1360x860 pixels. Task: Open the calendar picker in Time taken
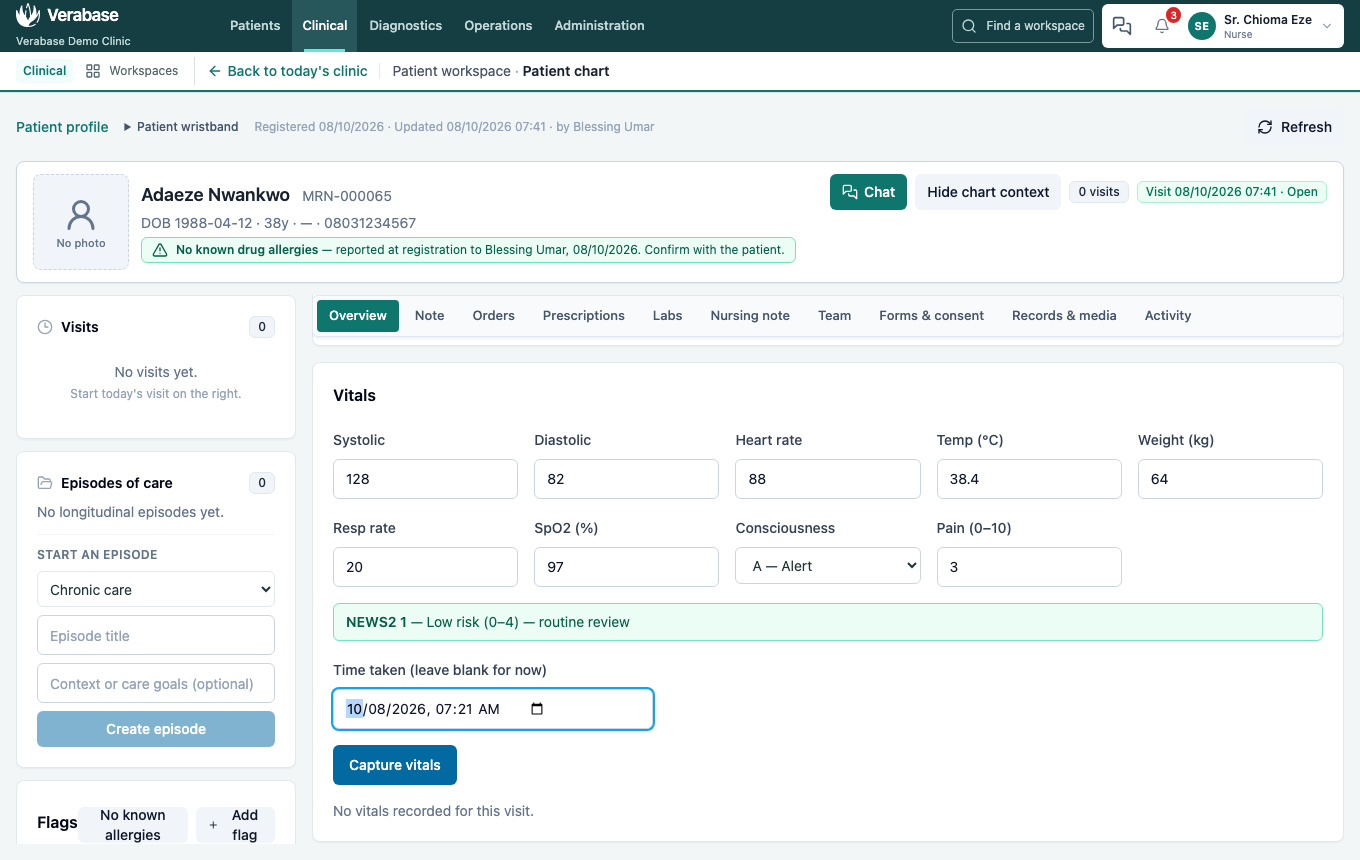(x=537, y=709)
